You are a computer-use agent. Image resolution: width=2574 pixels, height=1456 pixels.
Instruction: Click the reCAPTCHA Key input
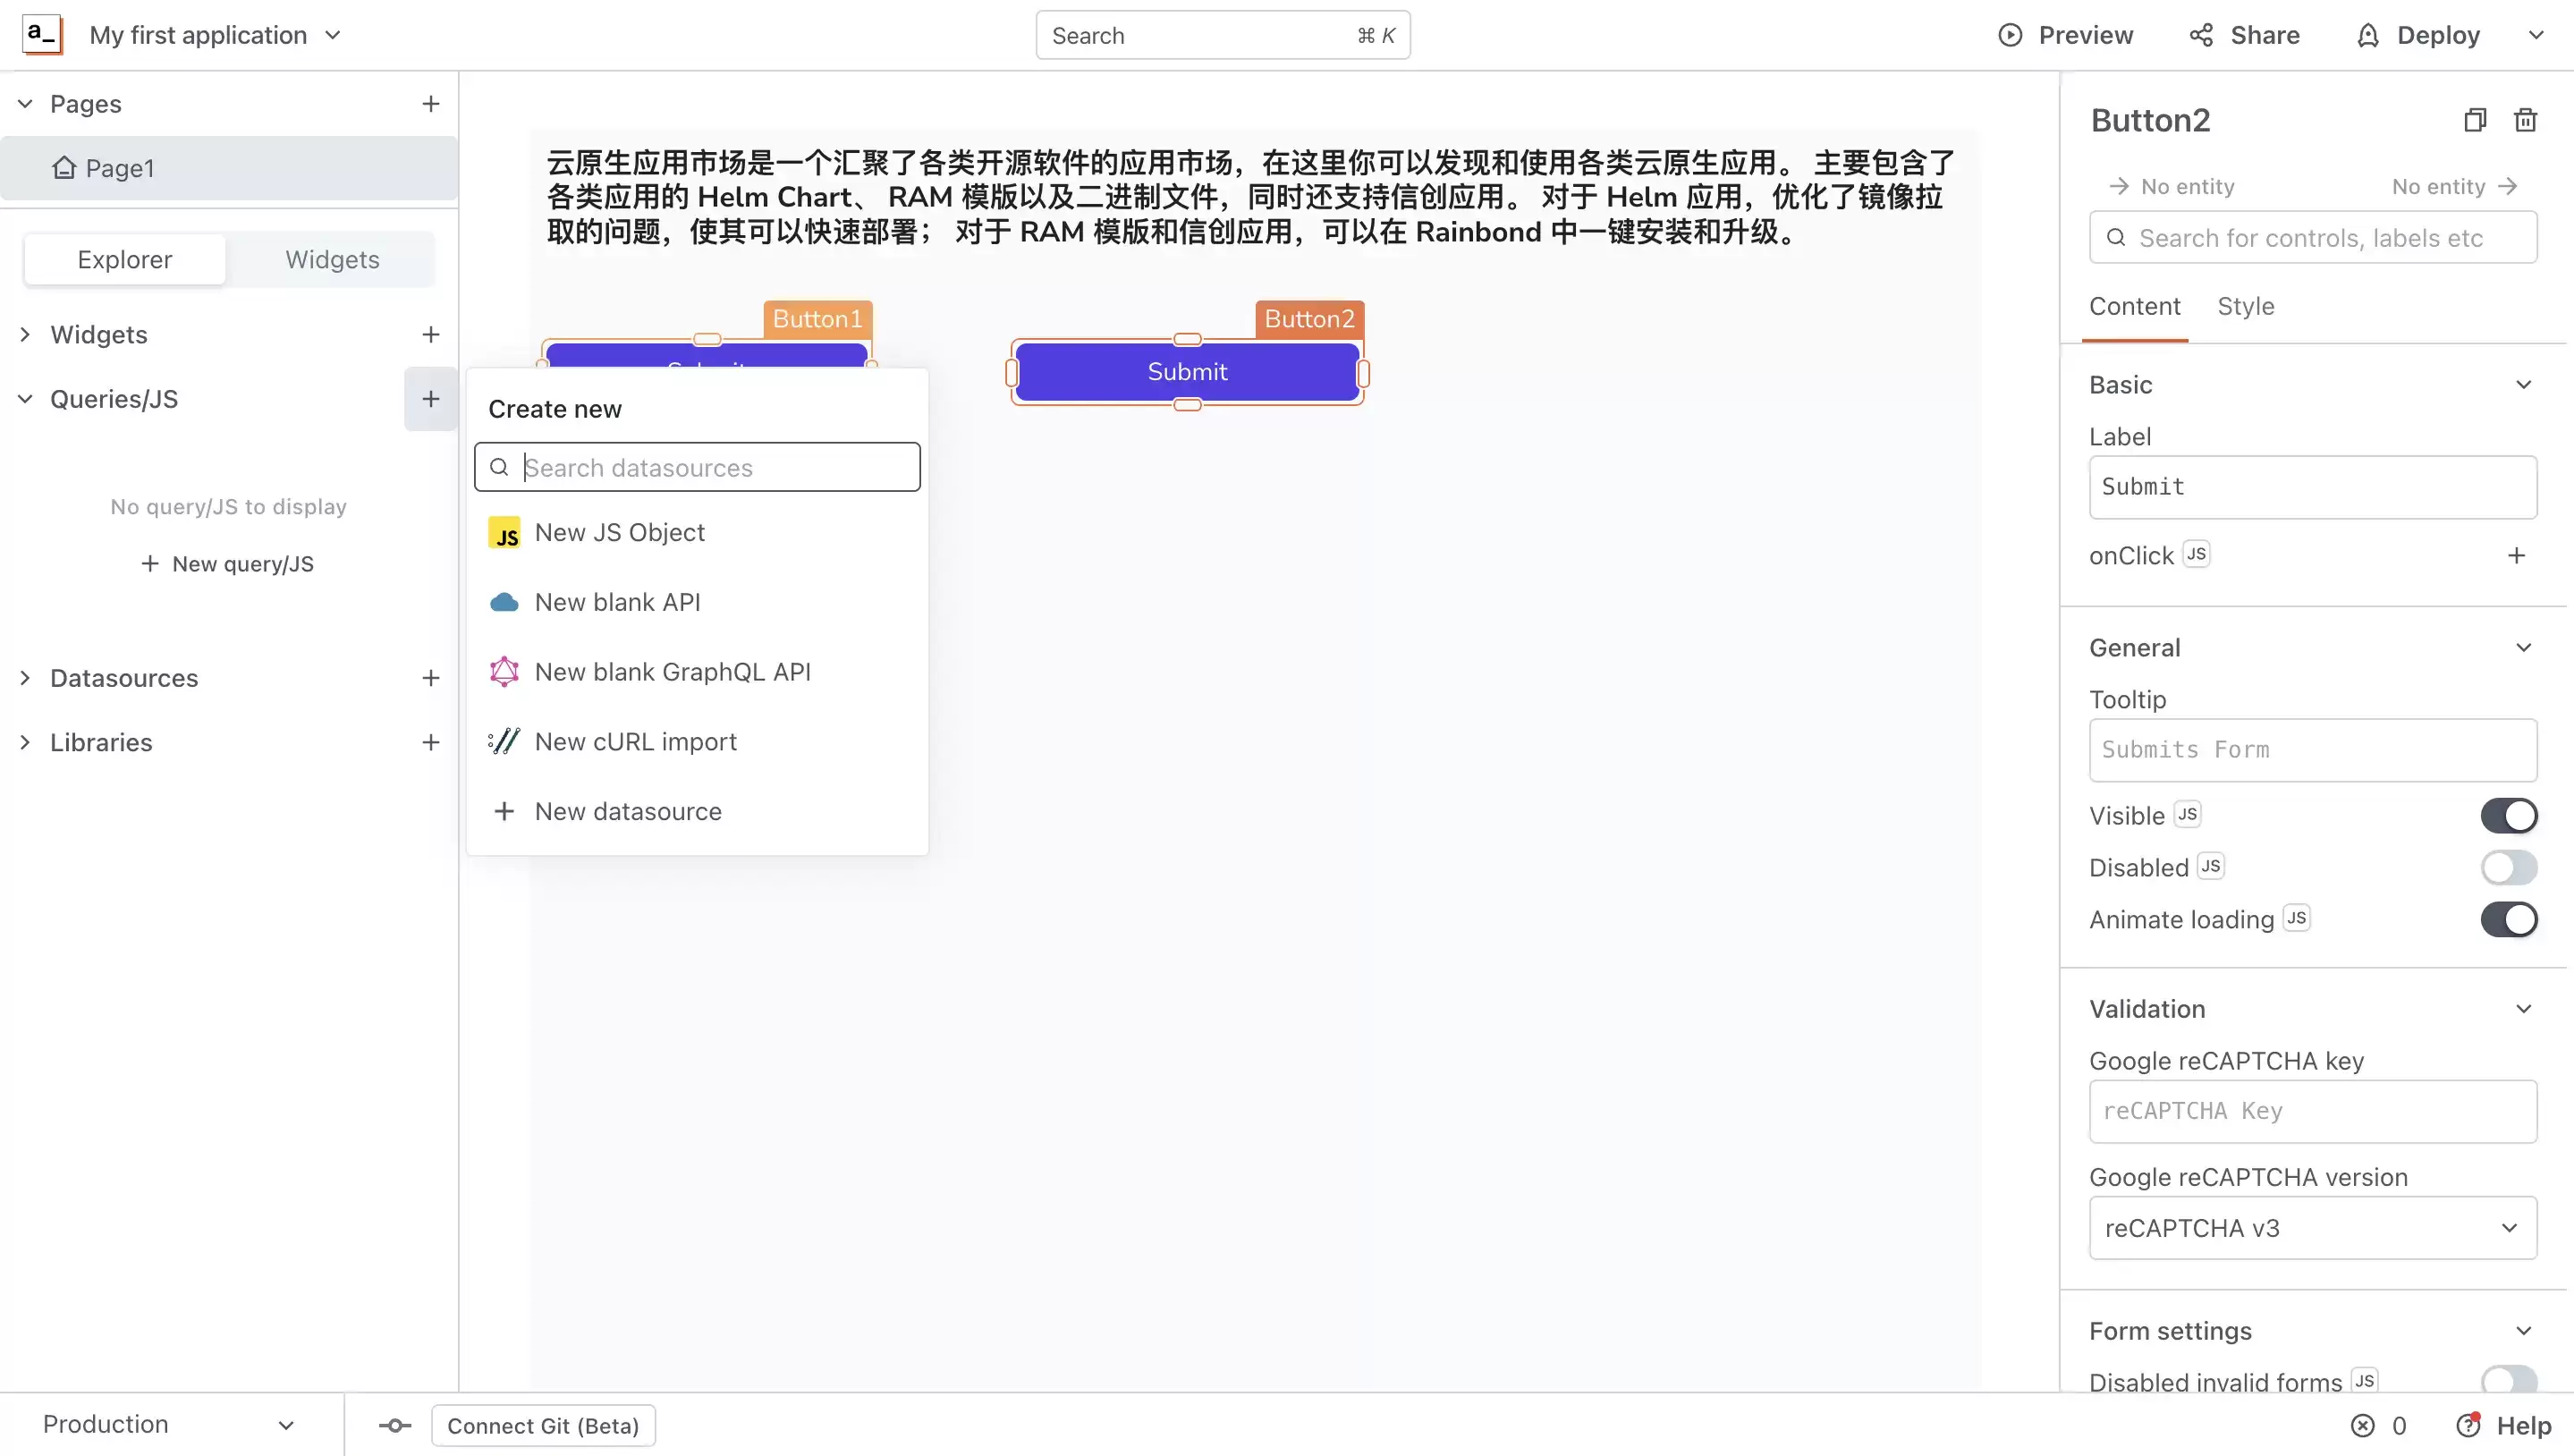click(x=2312, y=1111)
